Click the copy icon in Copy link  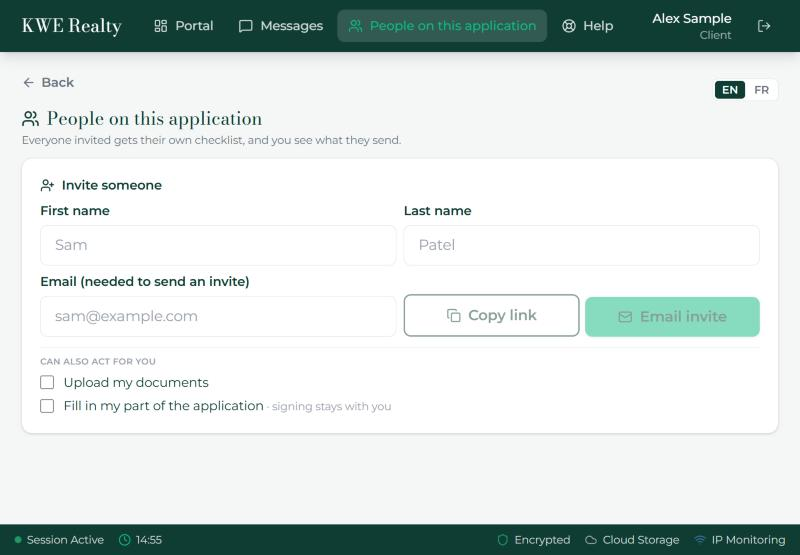pyautogui.click(x=454, y=316)
